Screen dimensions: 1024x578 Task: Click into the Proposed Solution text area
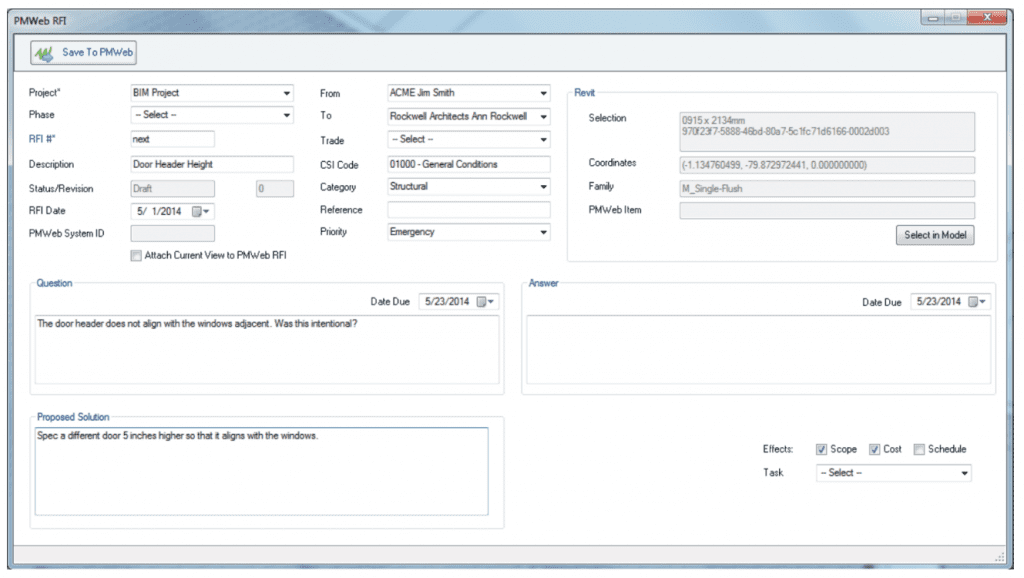tap(261, 472)
